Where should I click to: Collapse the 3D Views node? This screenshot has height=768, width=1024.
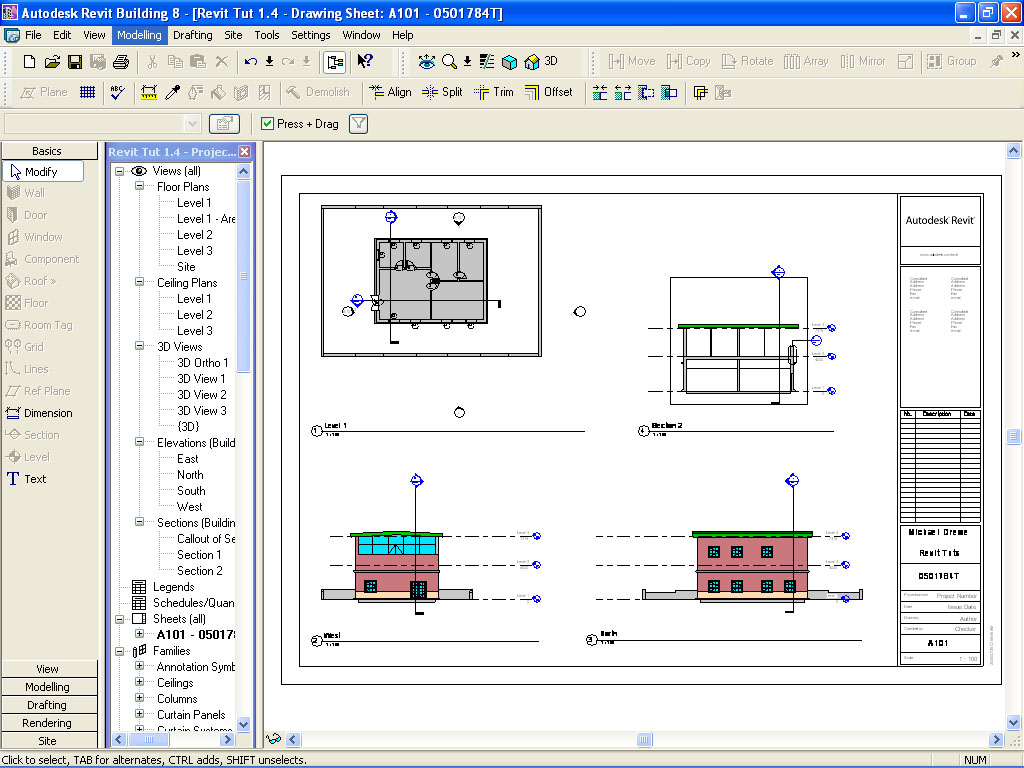tap(139, 346)
